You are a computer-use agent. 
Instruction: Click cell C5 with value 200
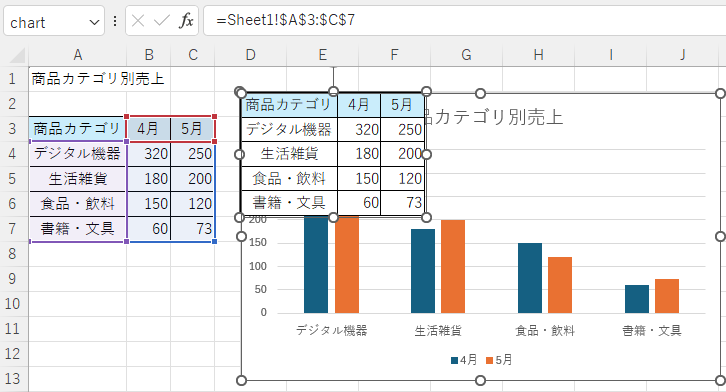pyautogui.click(x=193, y=179)
